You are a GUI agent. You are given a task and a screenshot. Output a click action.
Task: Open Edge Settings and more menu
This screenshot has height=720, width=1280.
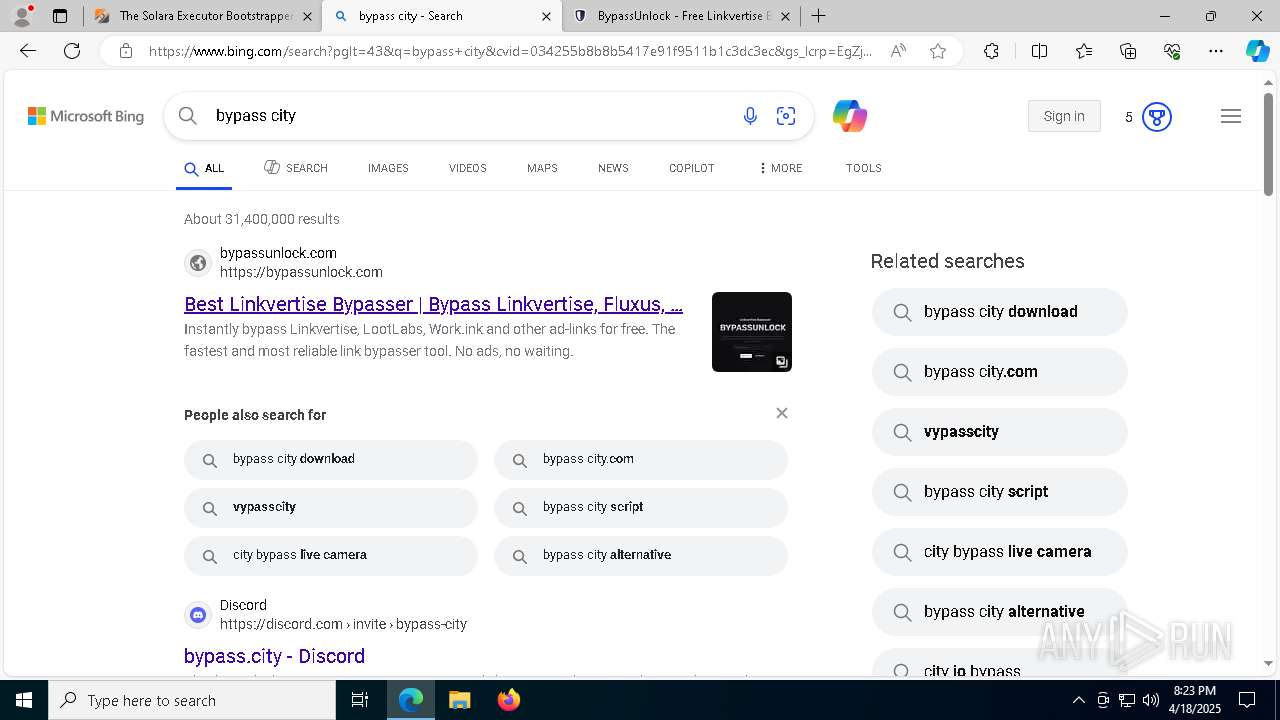(1216, 51)
